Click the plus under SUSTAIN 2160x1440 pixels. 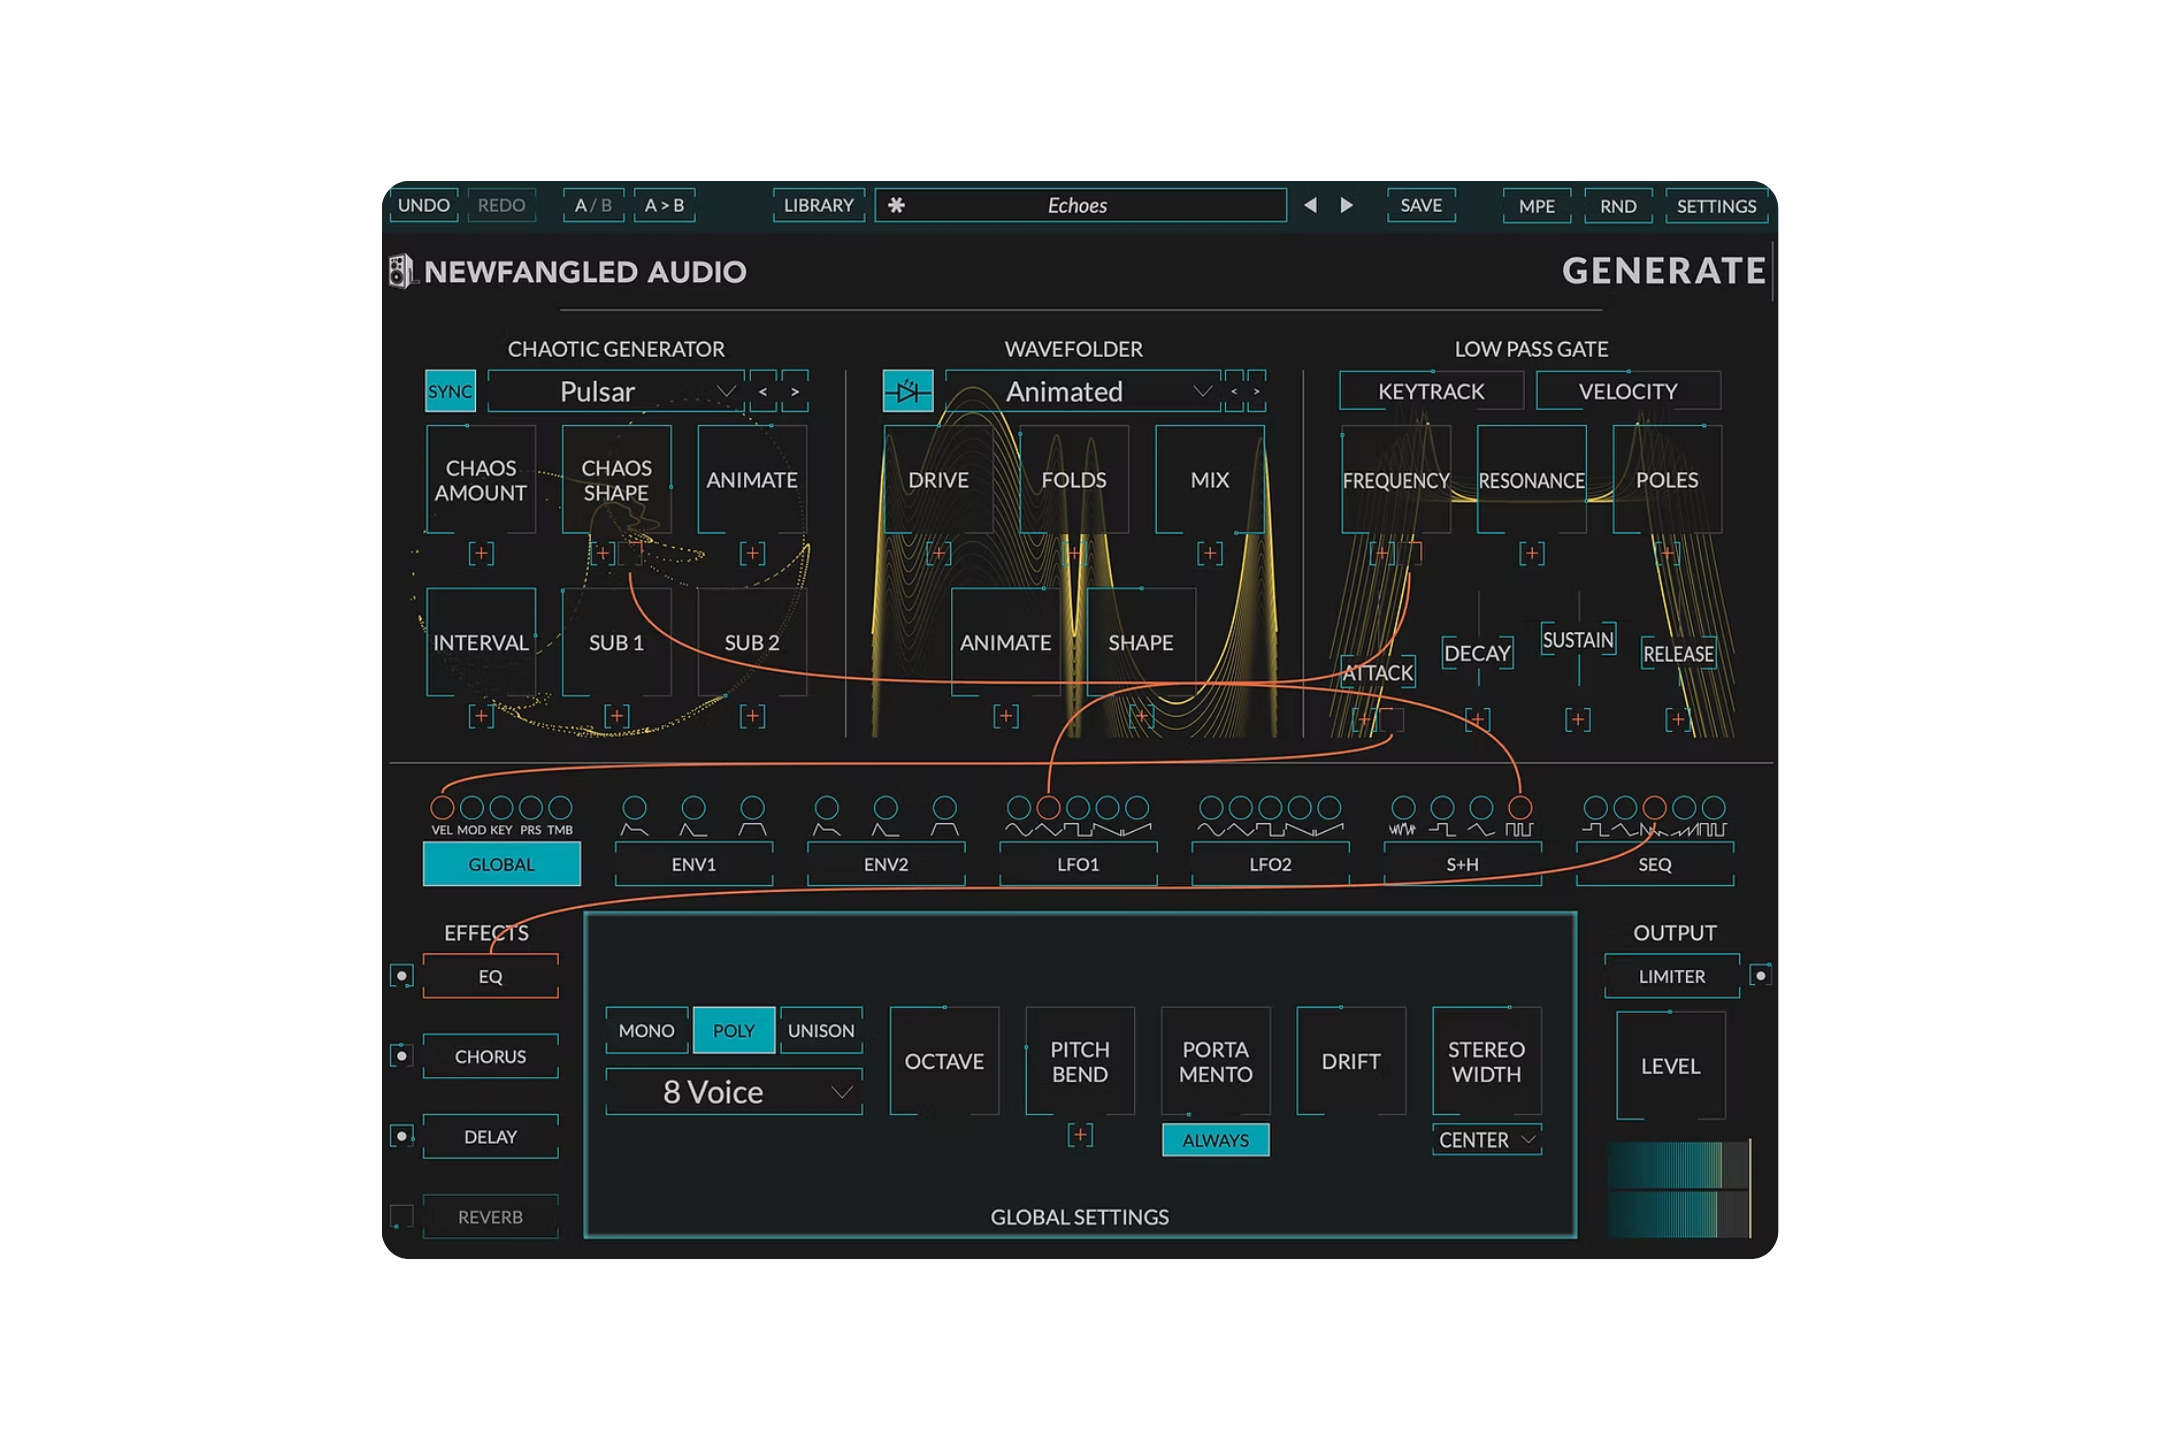tap(1578, 719)
